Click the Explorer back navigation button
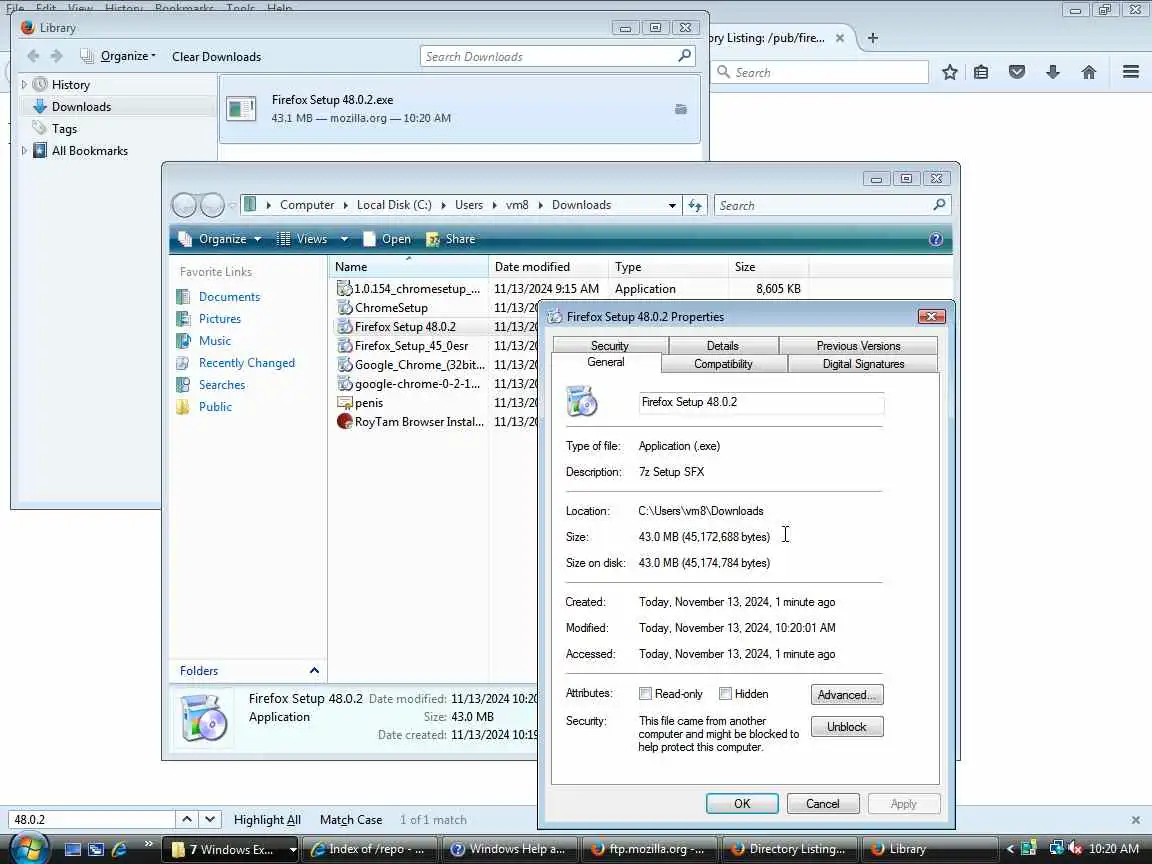Screen dimensions: 1152x864 [184, 205]
